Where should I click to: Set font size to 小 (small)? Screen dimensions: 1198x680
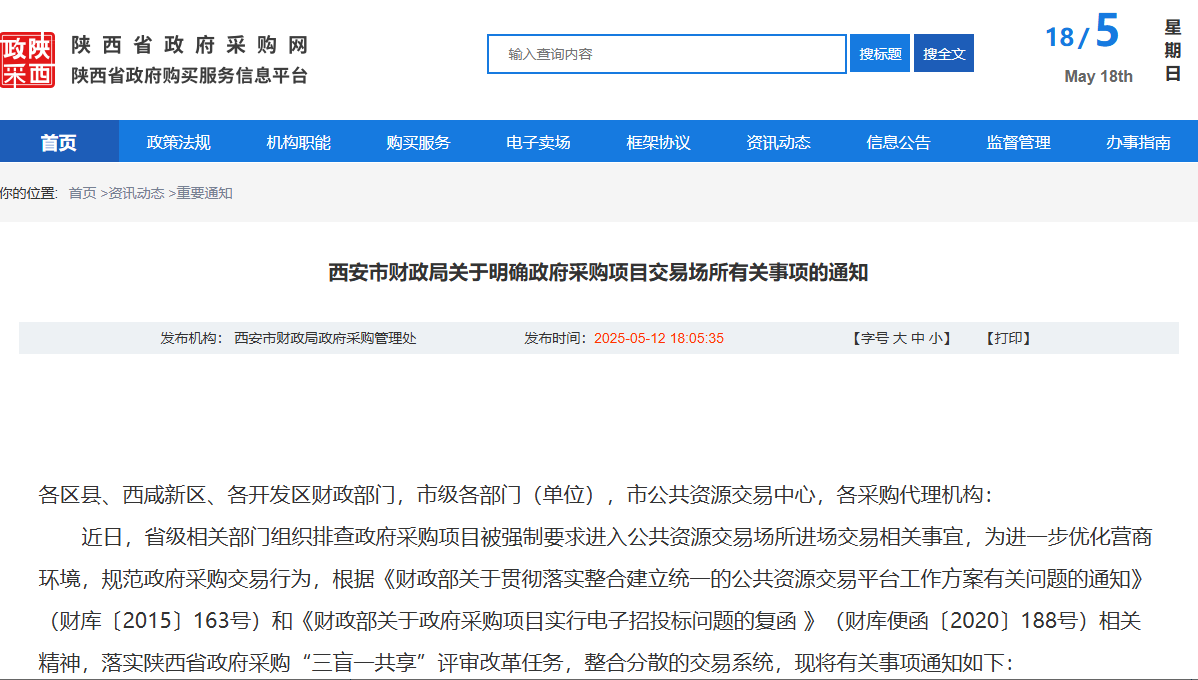pyautogui.click(x=934, y=339)
